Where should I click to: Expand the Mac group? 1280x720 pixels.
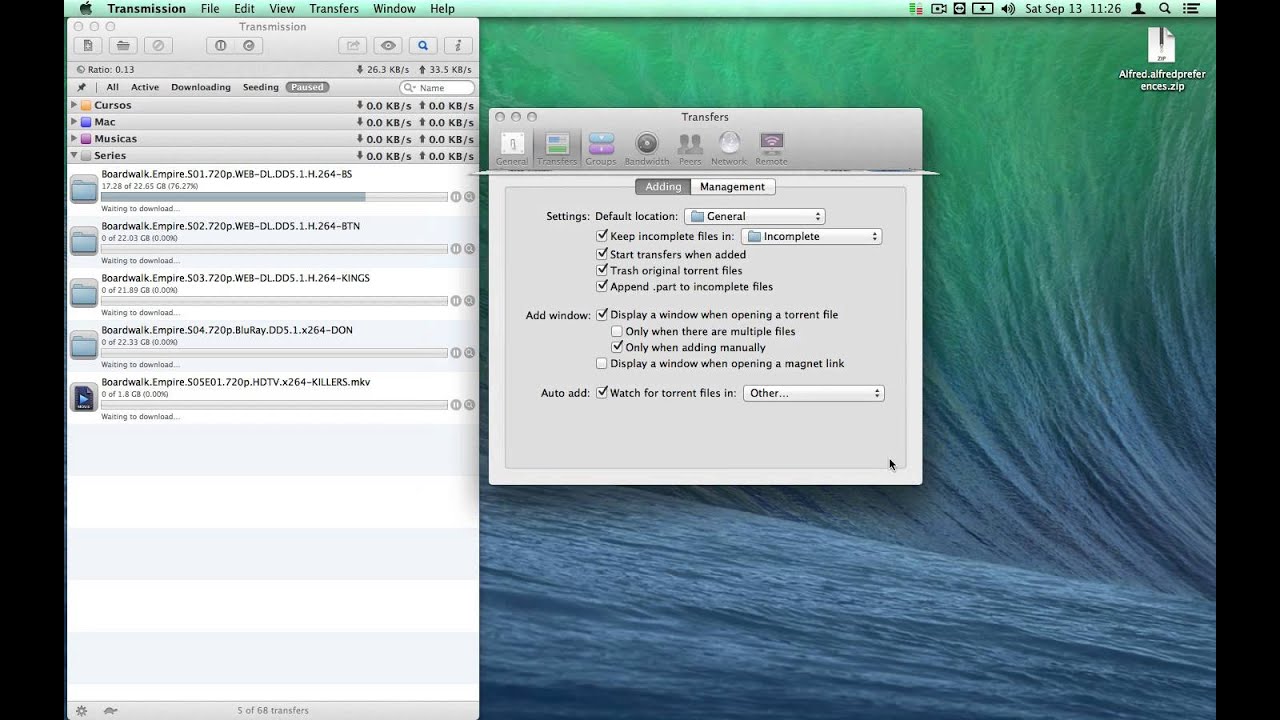coord(74,122)
